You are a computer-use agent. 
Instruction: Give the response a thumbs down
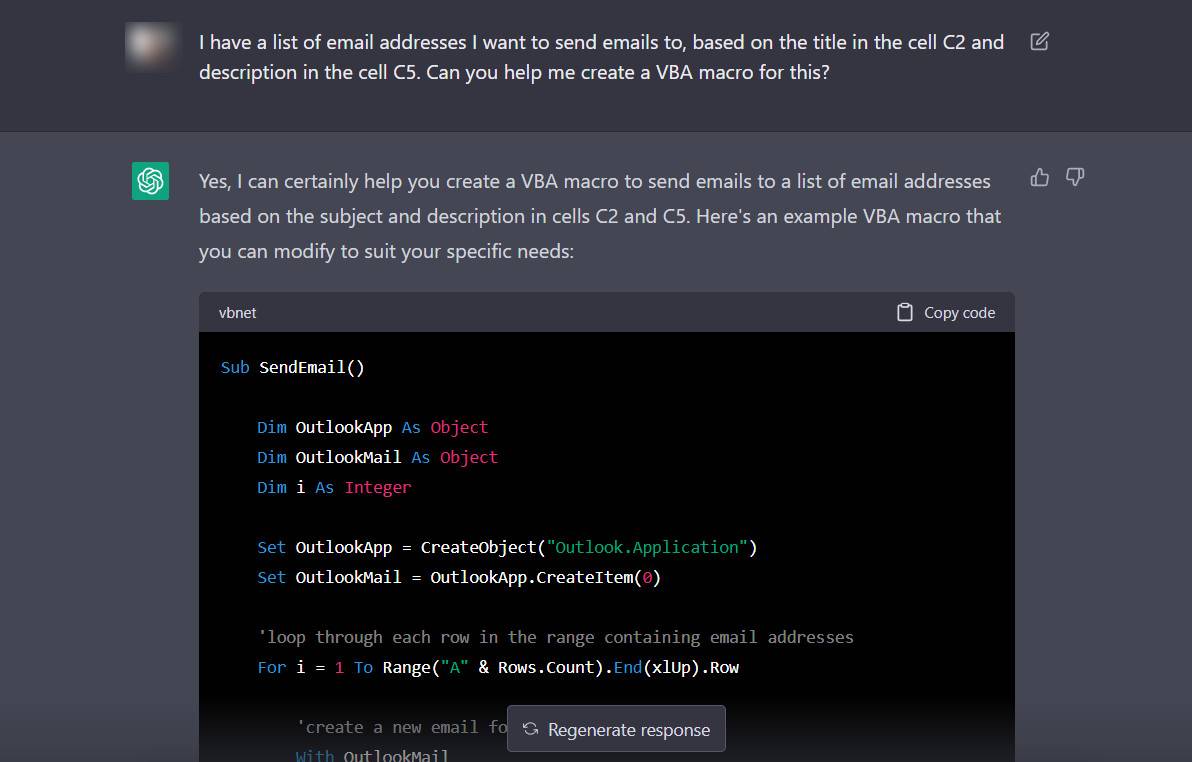(1075, 178)
